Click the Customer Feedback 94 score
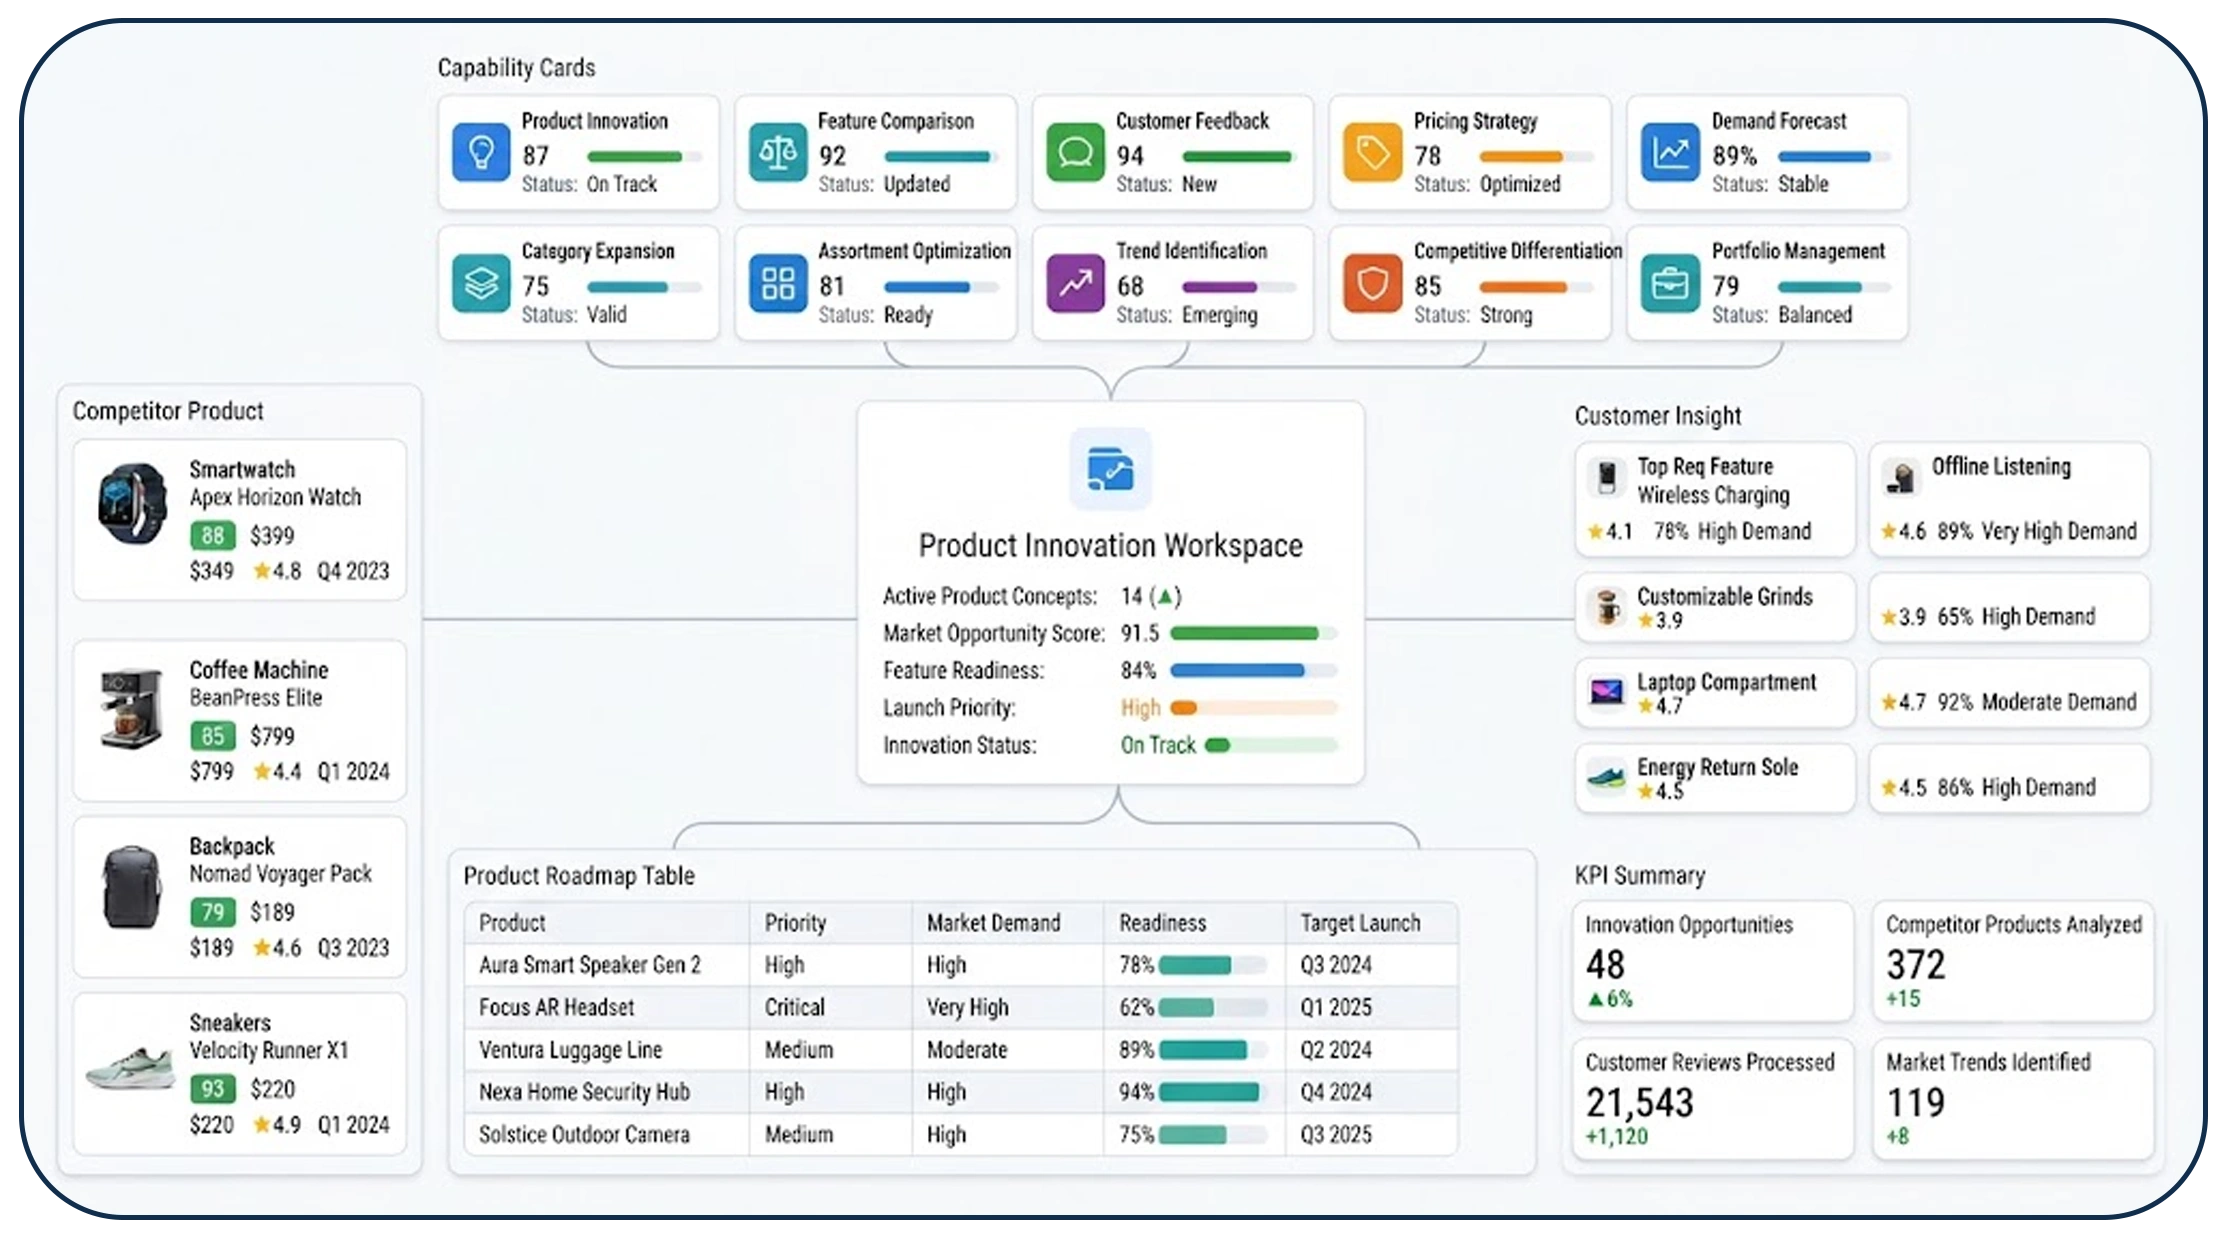Screen dimensions: 2223x1240 pyautogui.click(x=1130, y=156)
